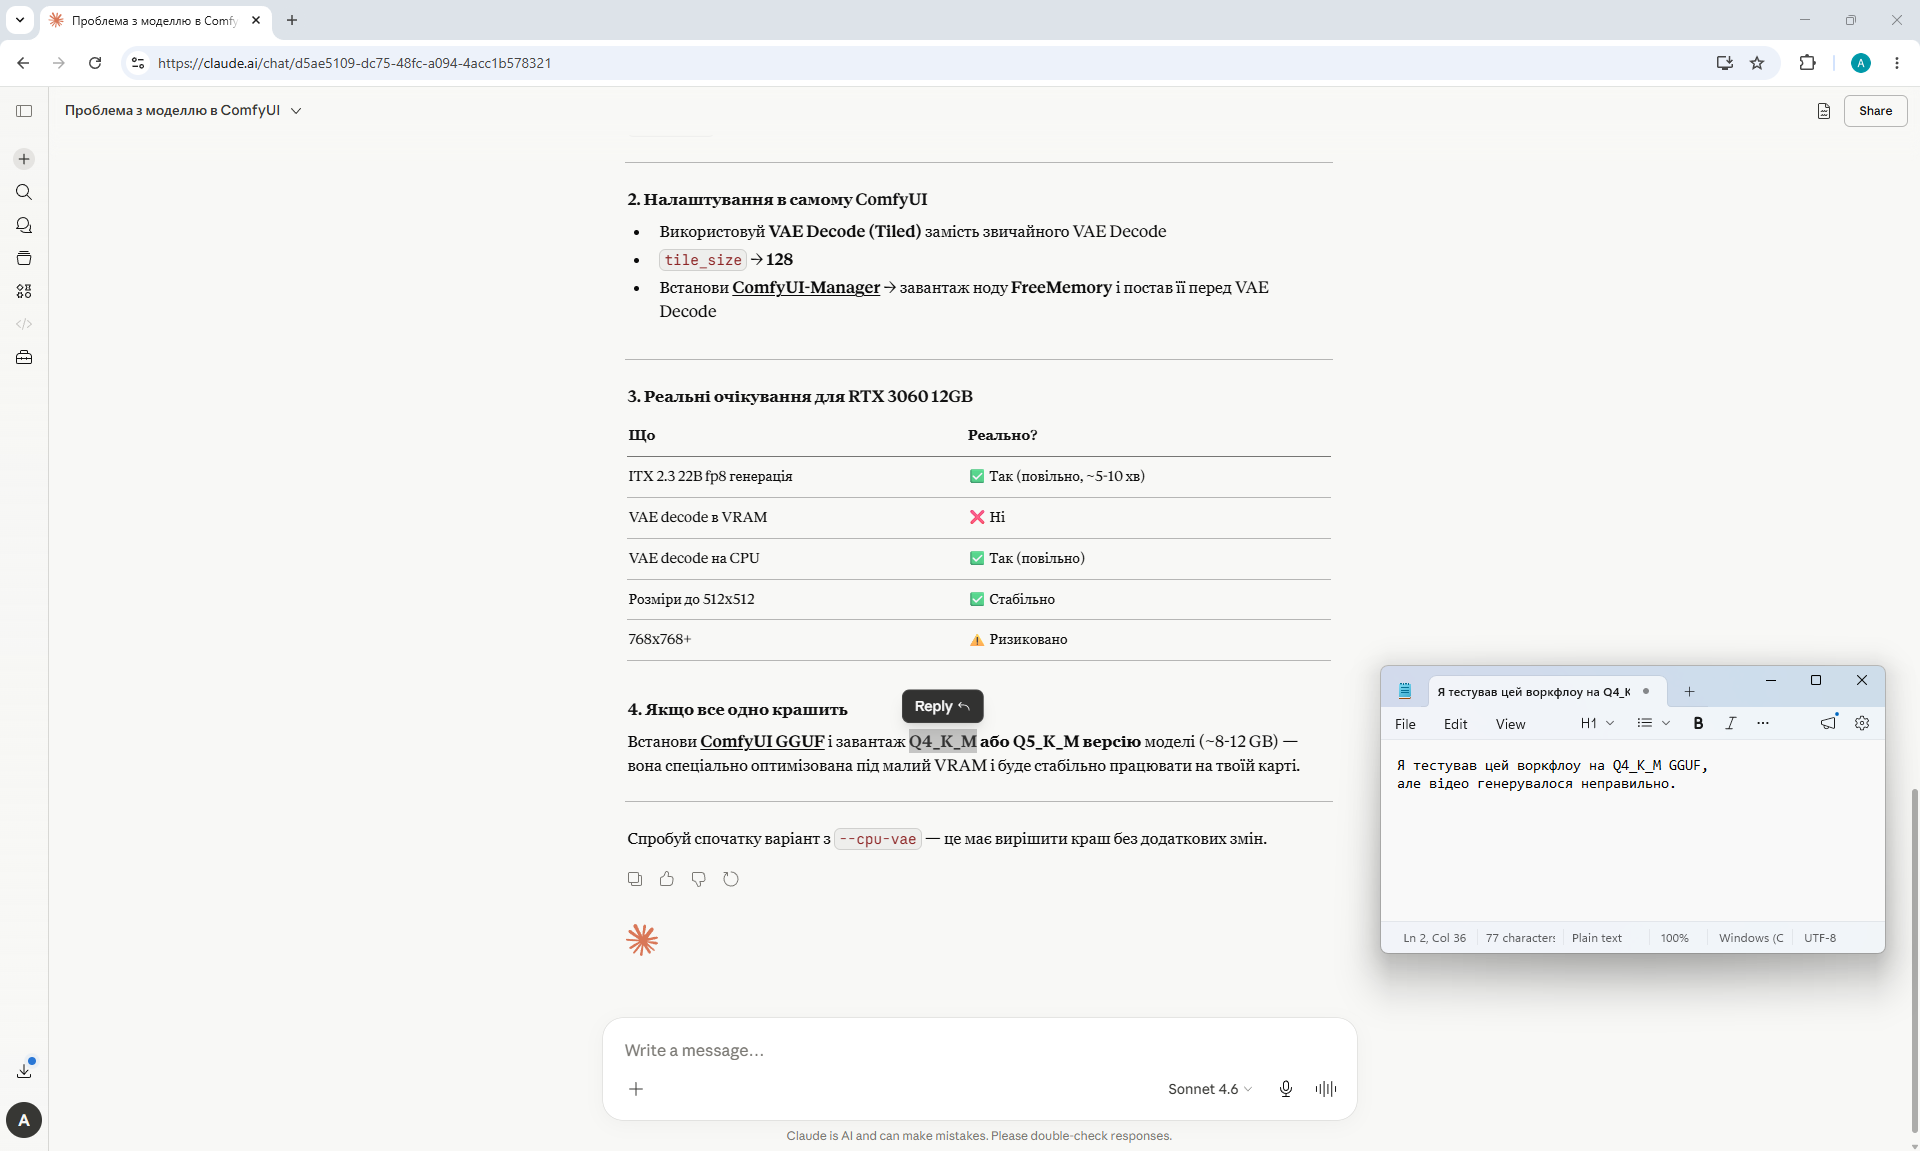Image resolution: width=1920 pixels, height=1151 pixels.
Task: Open the artifacts icon in sidebar
Action: coord(24,291)
